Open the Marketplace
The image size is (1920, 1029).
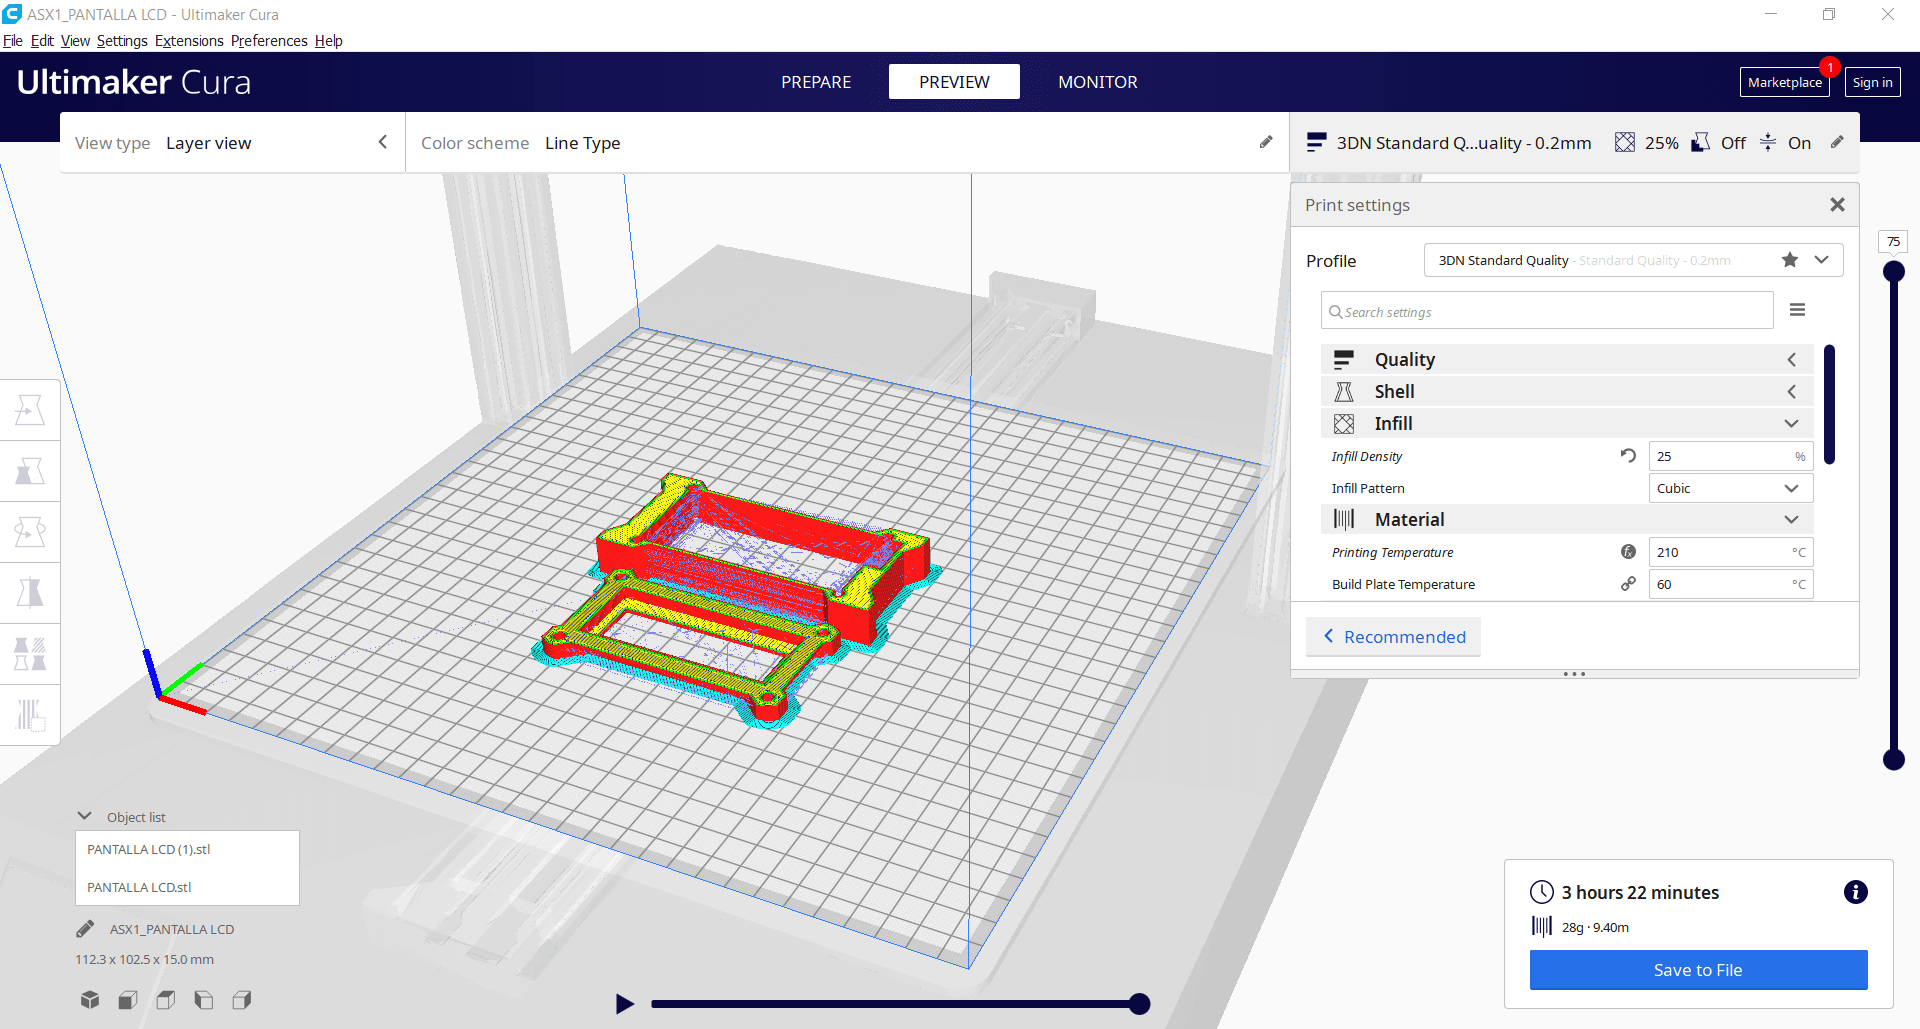pos(1784,82)
